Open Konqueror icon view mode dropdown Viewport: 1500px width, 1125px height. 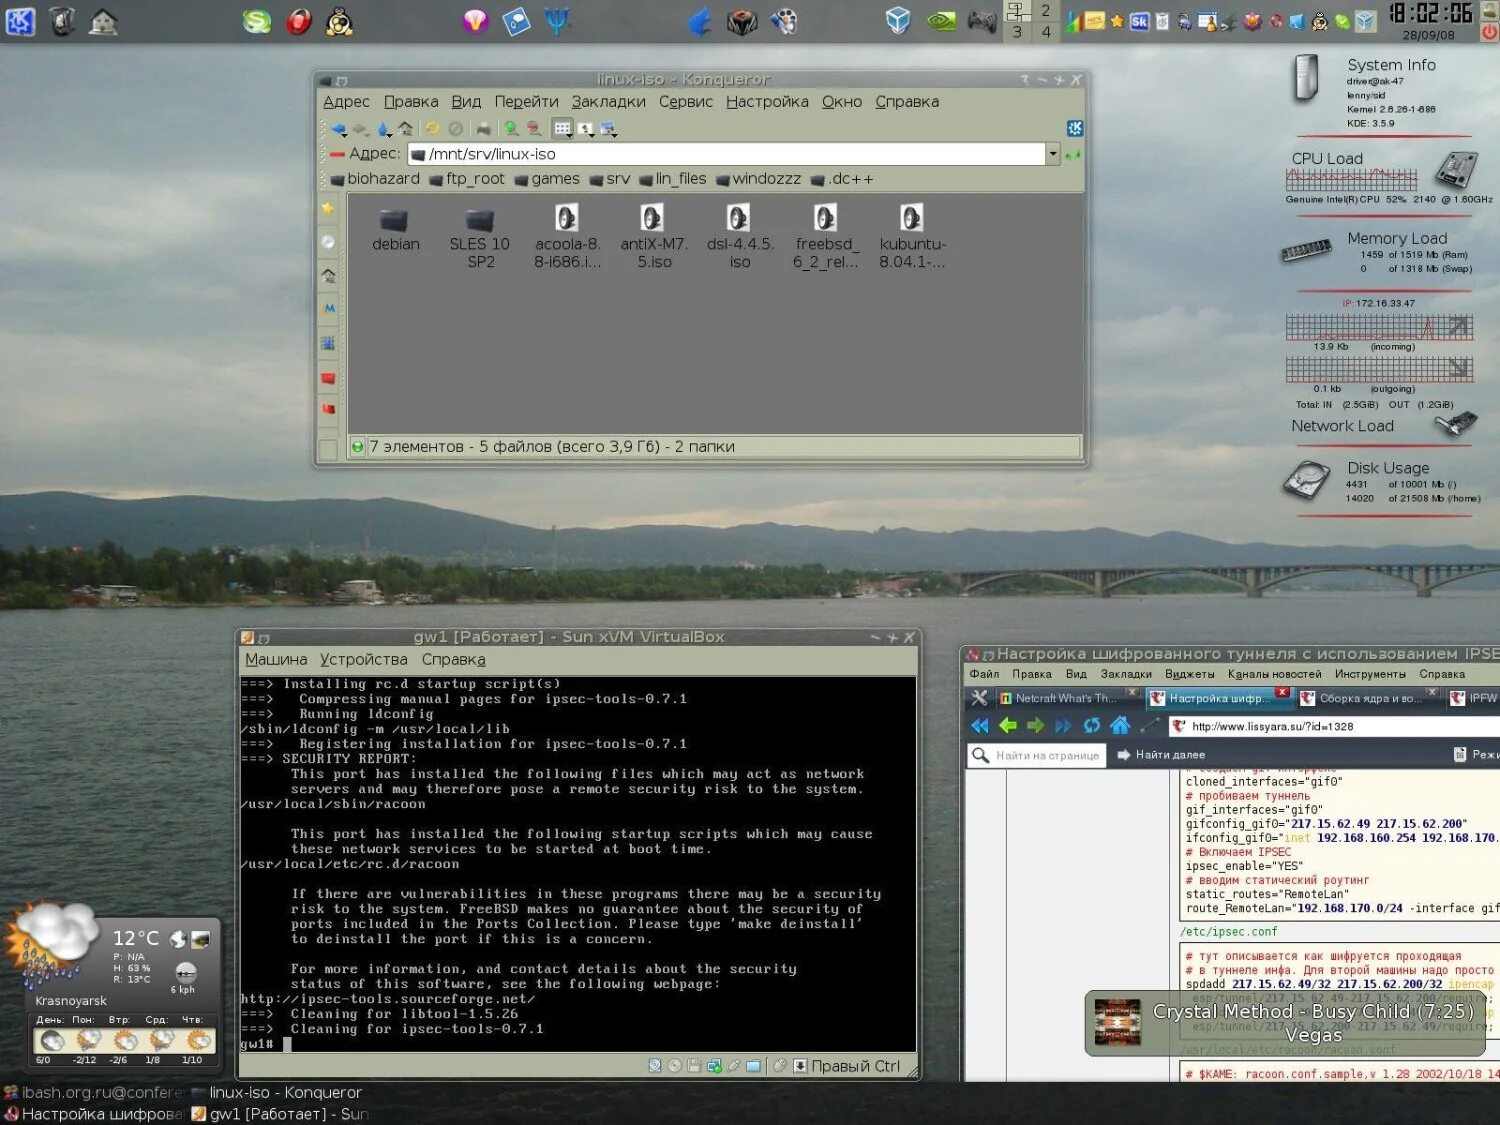tap(563, 129)
